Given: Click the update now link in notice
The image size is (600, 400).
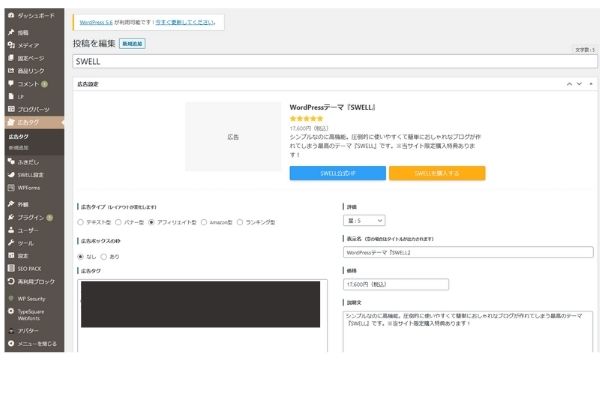Looking at the screenshot, I should coord(185,22).
